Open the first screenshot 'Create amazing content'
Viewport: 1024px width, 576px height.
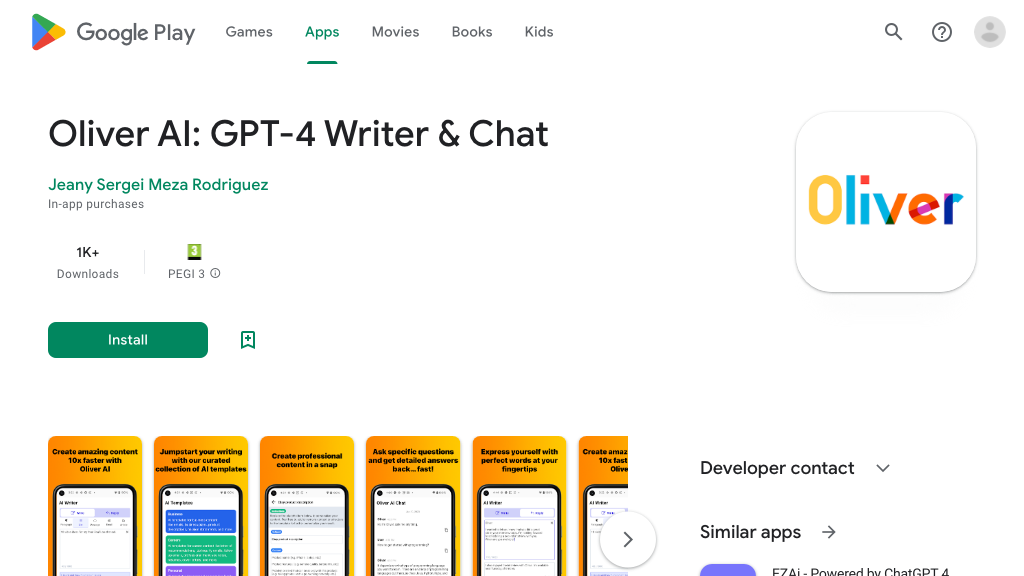95,506
